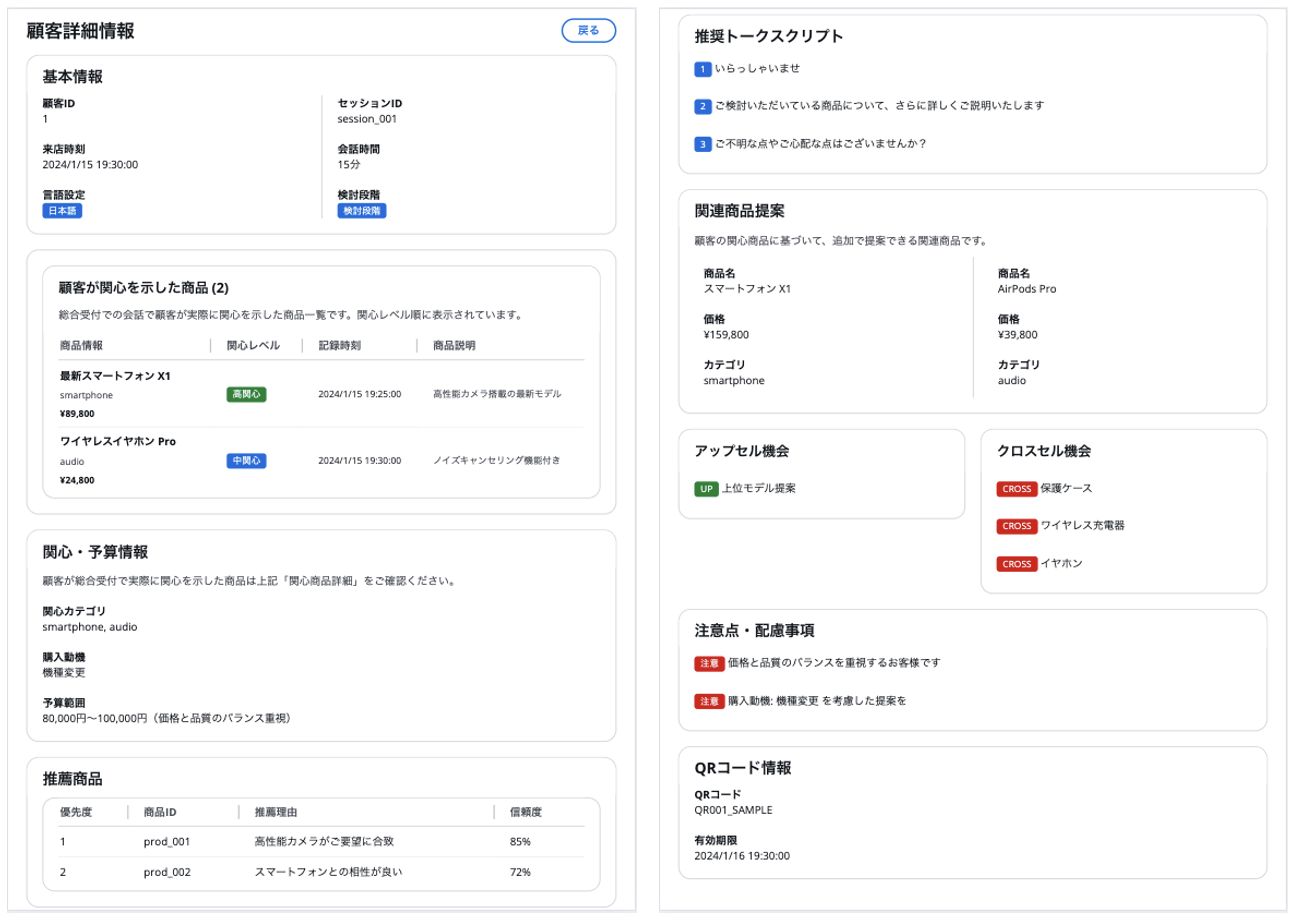Select the AirPods Pro related product name
The height and width of the screenshot is (924, 1302).
click(x=1027, y=289)
